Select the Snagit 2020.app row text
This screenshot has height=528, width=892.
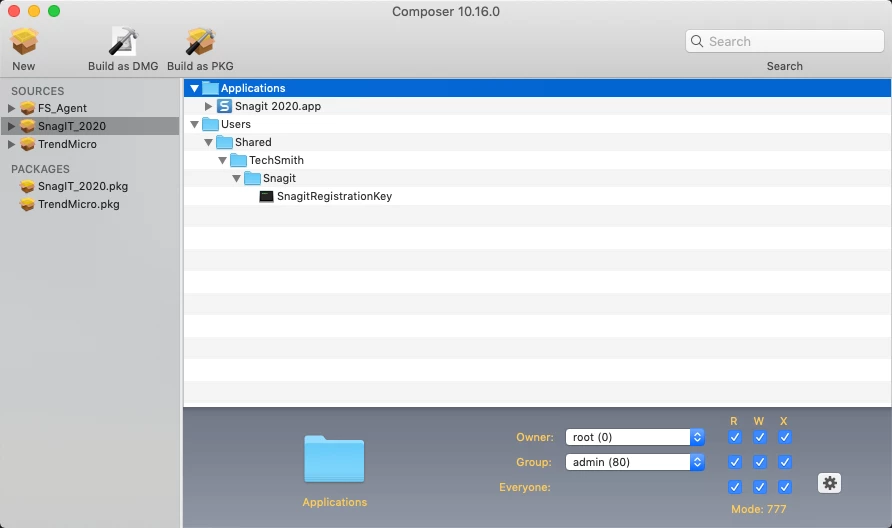278,106
